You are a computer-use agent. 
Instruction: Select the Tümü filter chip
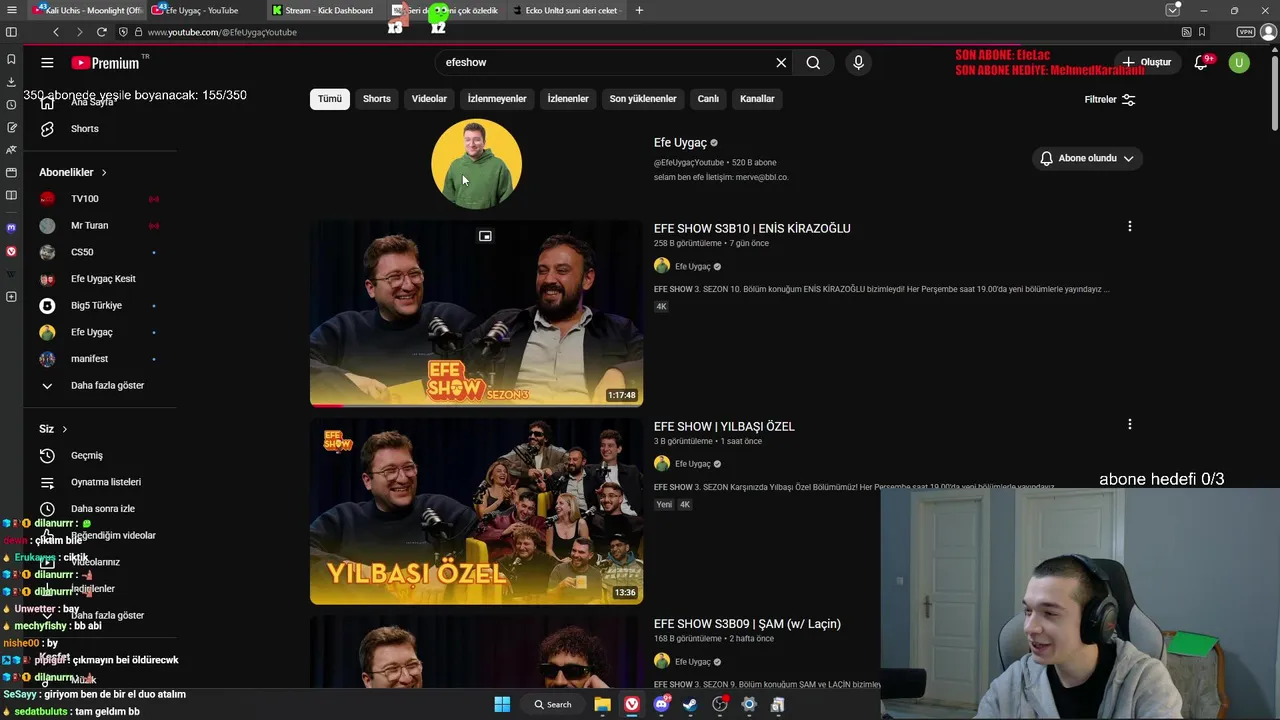click(x=330, y=99)
